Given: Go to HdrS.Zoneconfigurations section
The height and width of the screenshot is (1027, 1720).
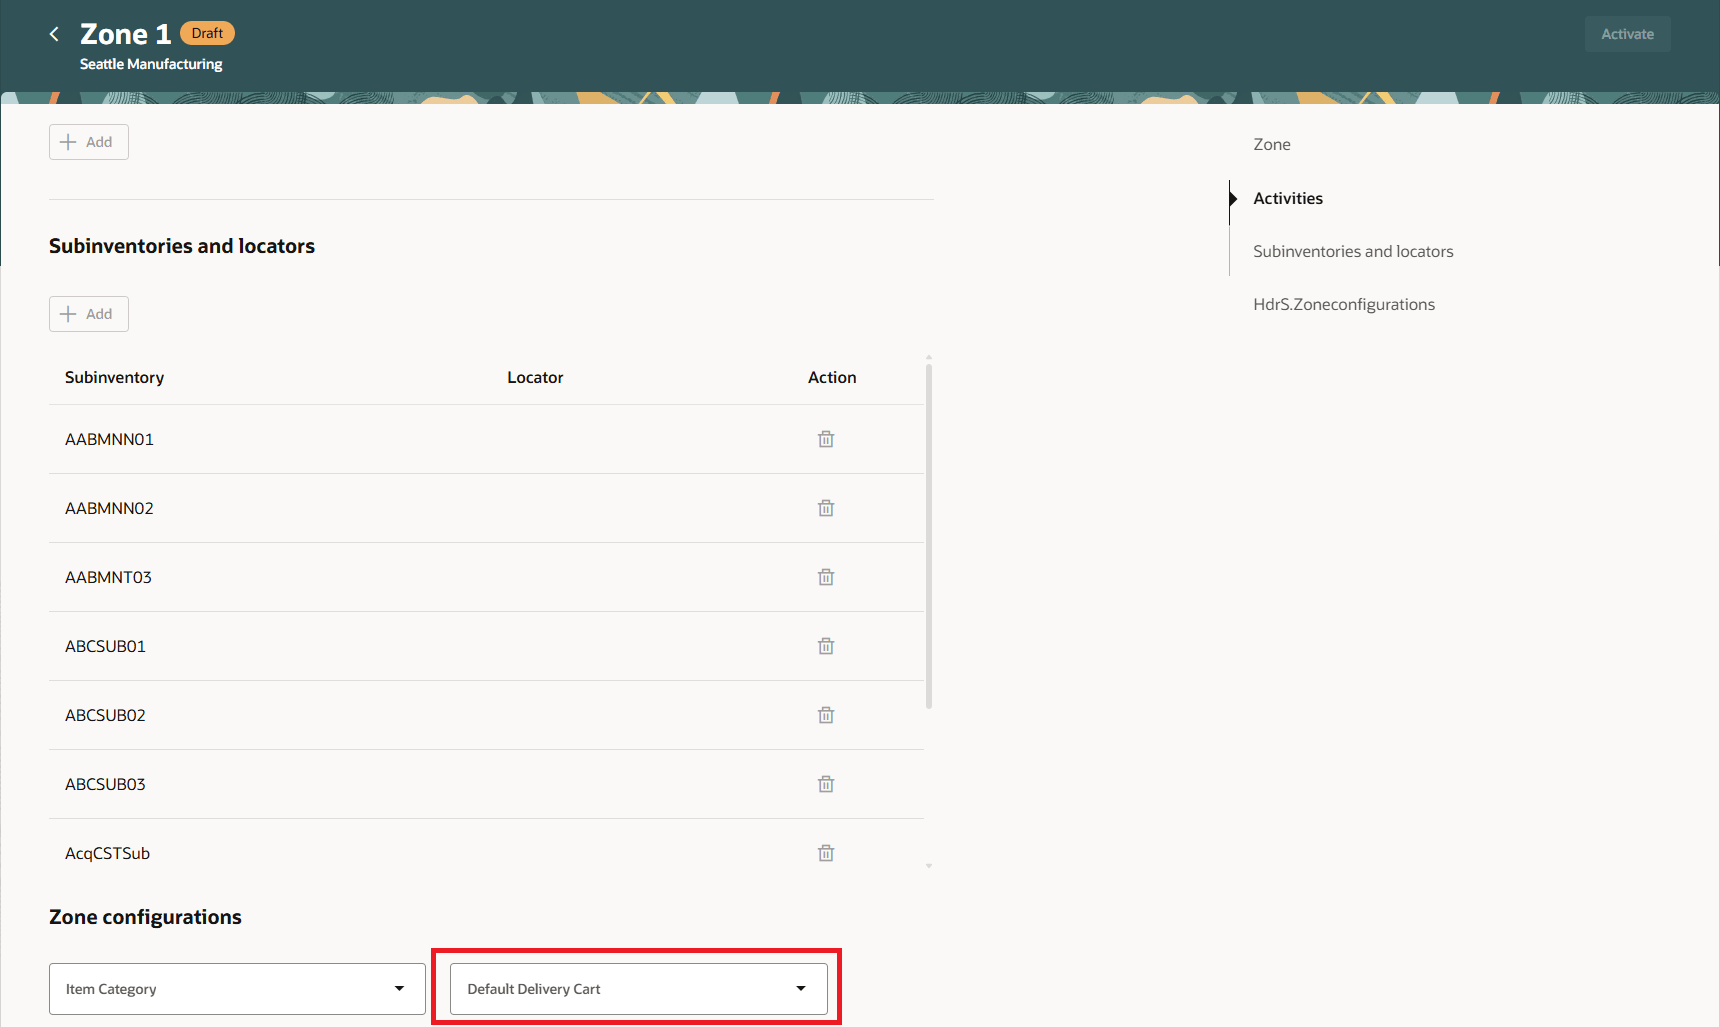Looking at the screenshot, I should [x=1344, y=304].
